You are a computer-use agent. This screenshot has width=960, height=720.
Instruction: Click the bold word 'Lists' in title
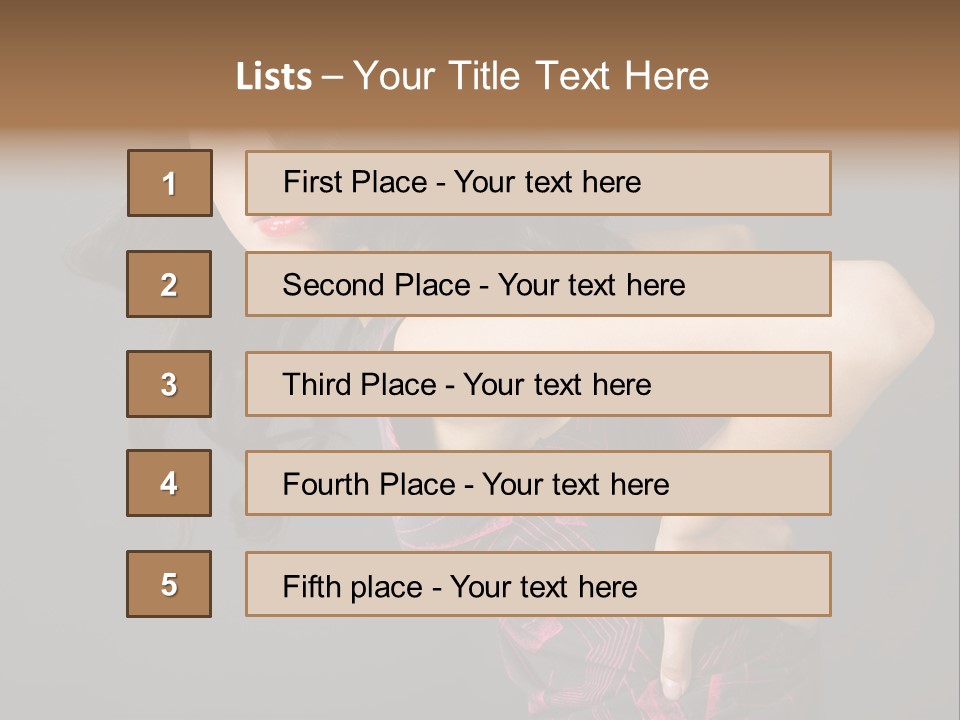click(x=274, y=77)
